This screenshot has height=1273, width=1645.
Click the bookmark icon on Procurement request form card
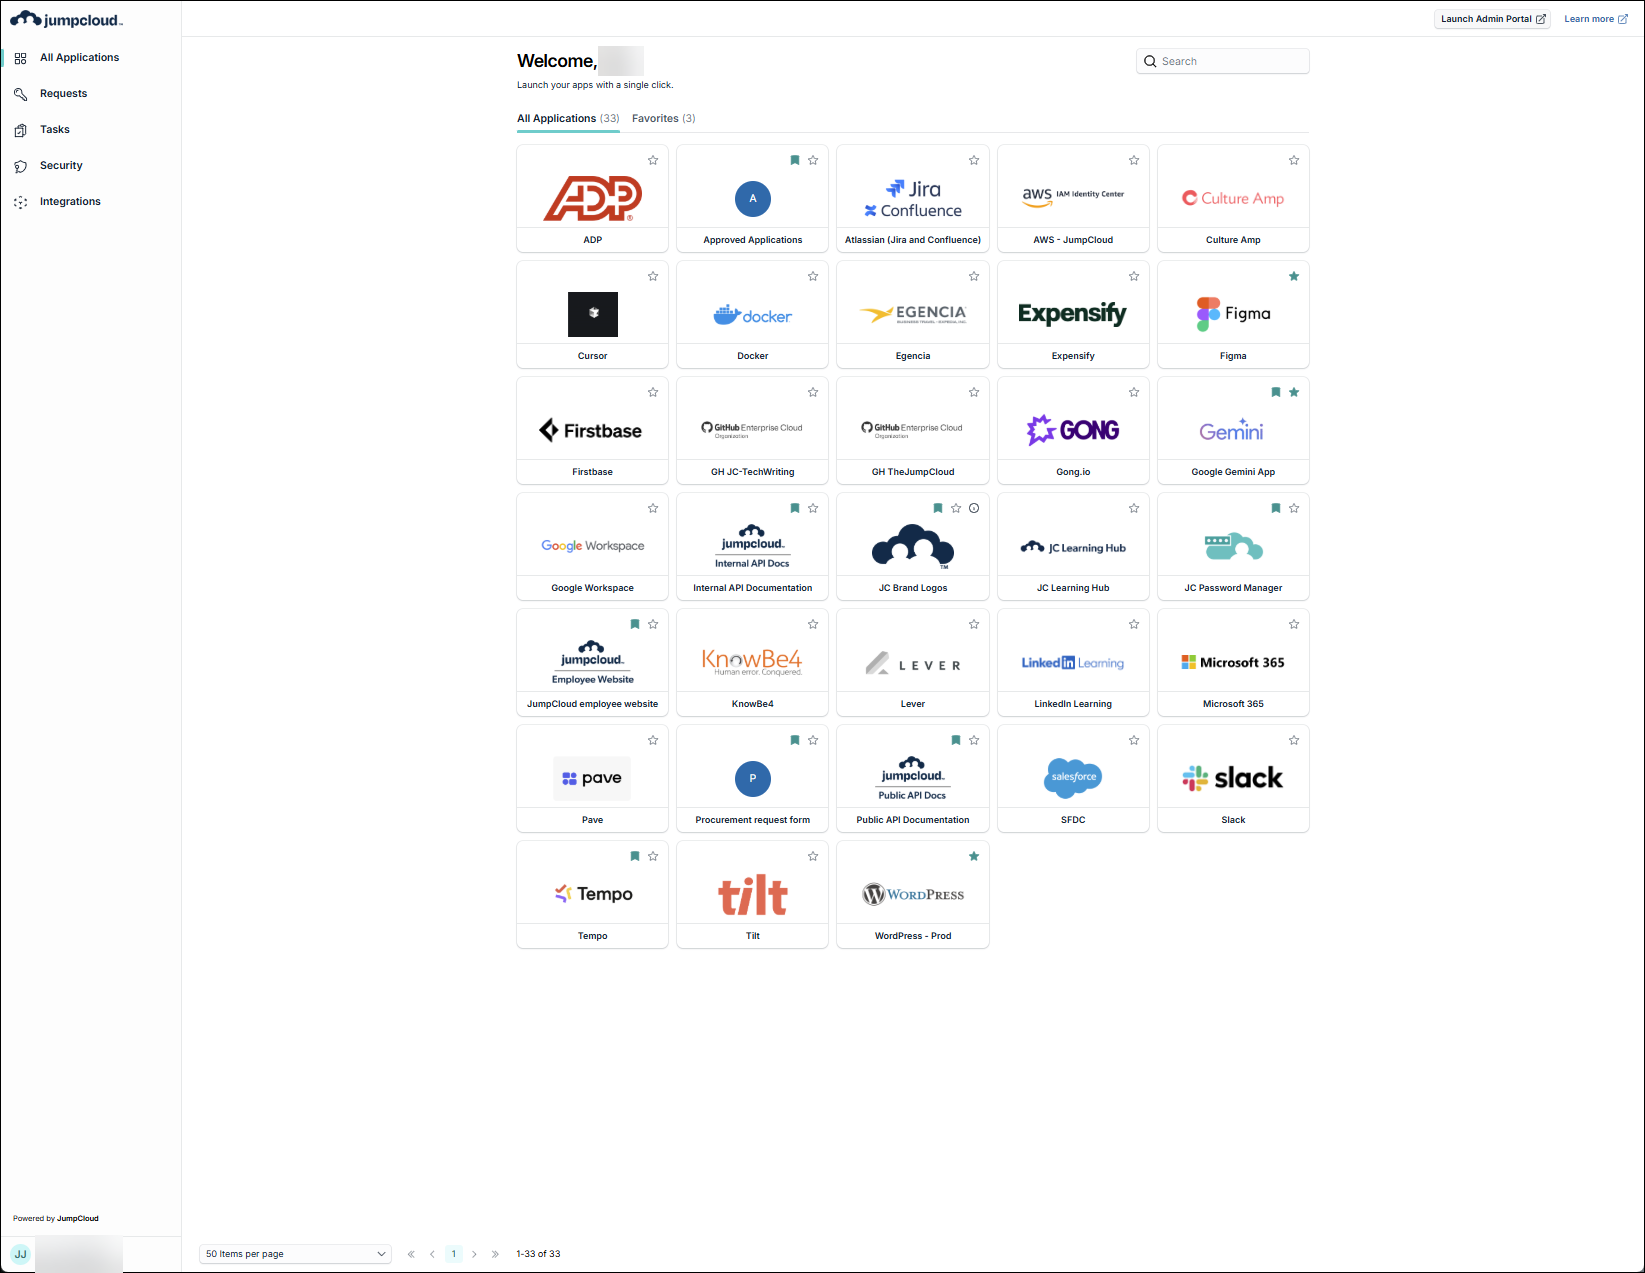point(795,740)
